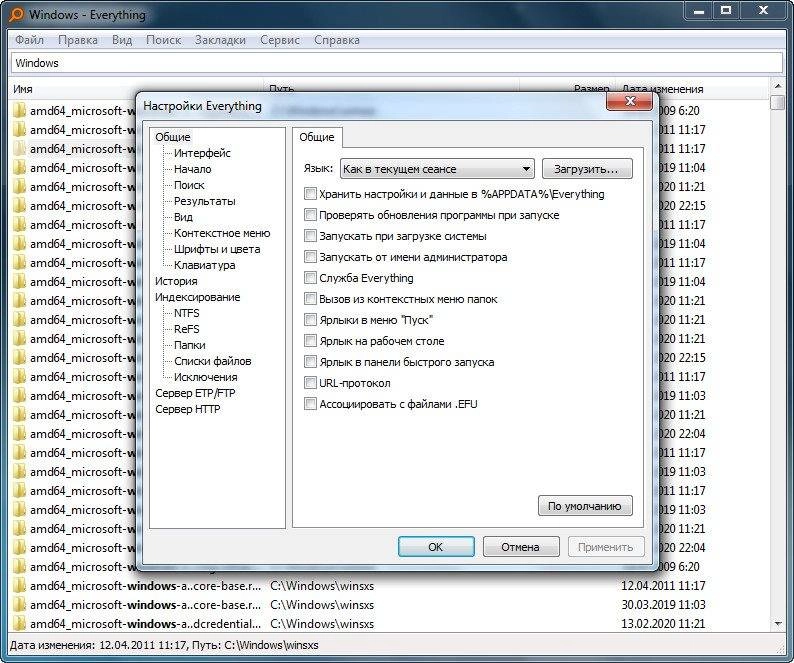Select Списки файлов in settings tree
The width and height of the screenshot is (794, 663).
click(212, 361)
